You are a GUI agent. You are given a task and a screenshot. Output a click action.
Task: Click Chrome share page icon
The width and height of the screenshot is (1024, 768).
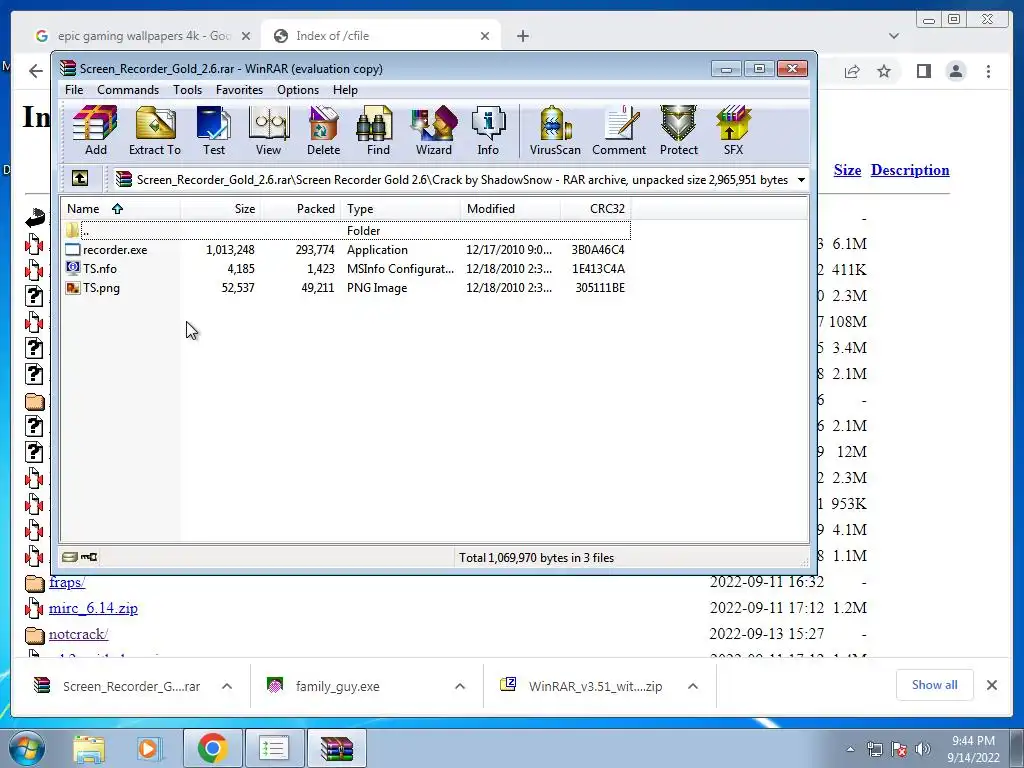pos(852,71)
